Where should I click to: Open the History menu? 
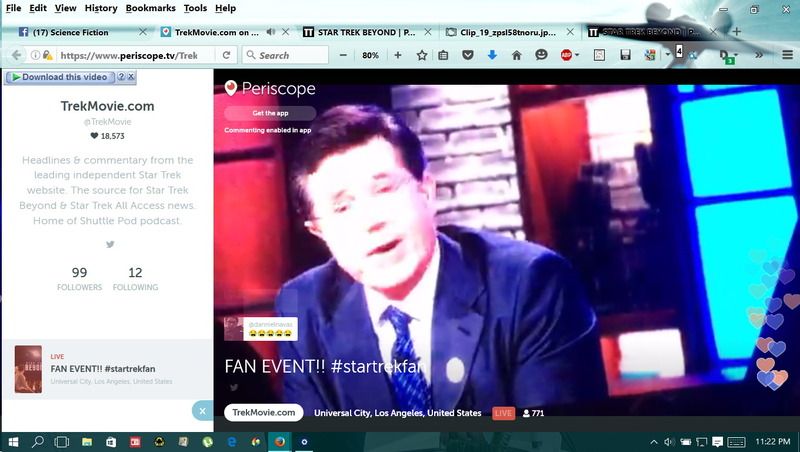click(101, 8)
